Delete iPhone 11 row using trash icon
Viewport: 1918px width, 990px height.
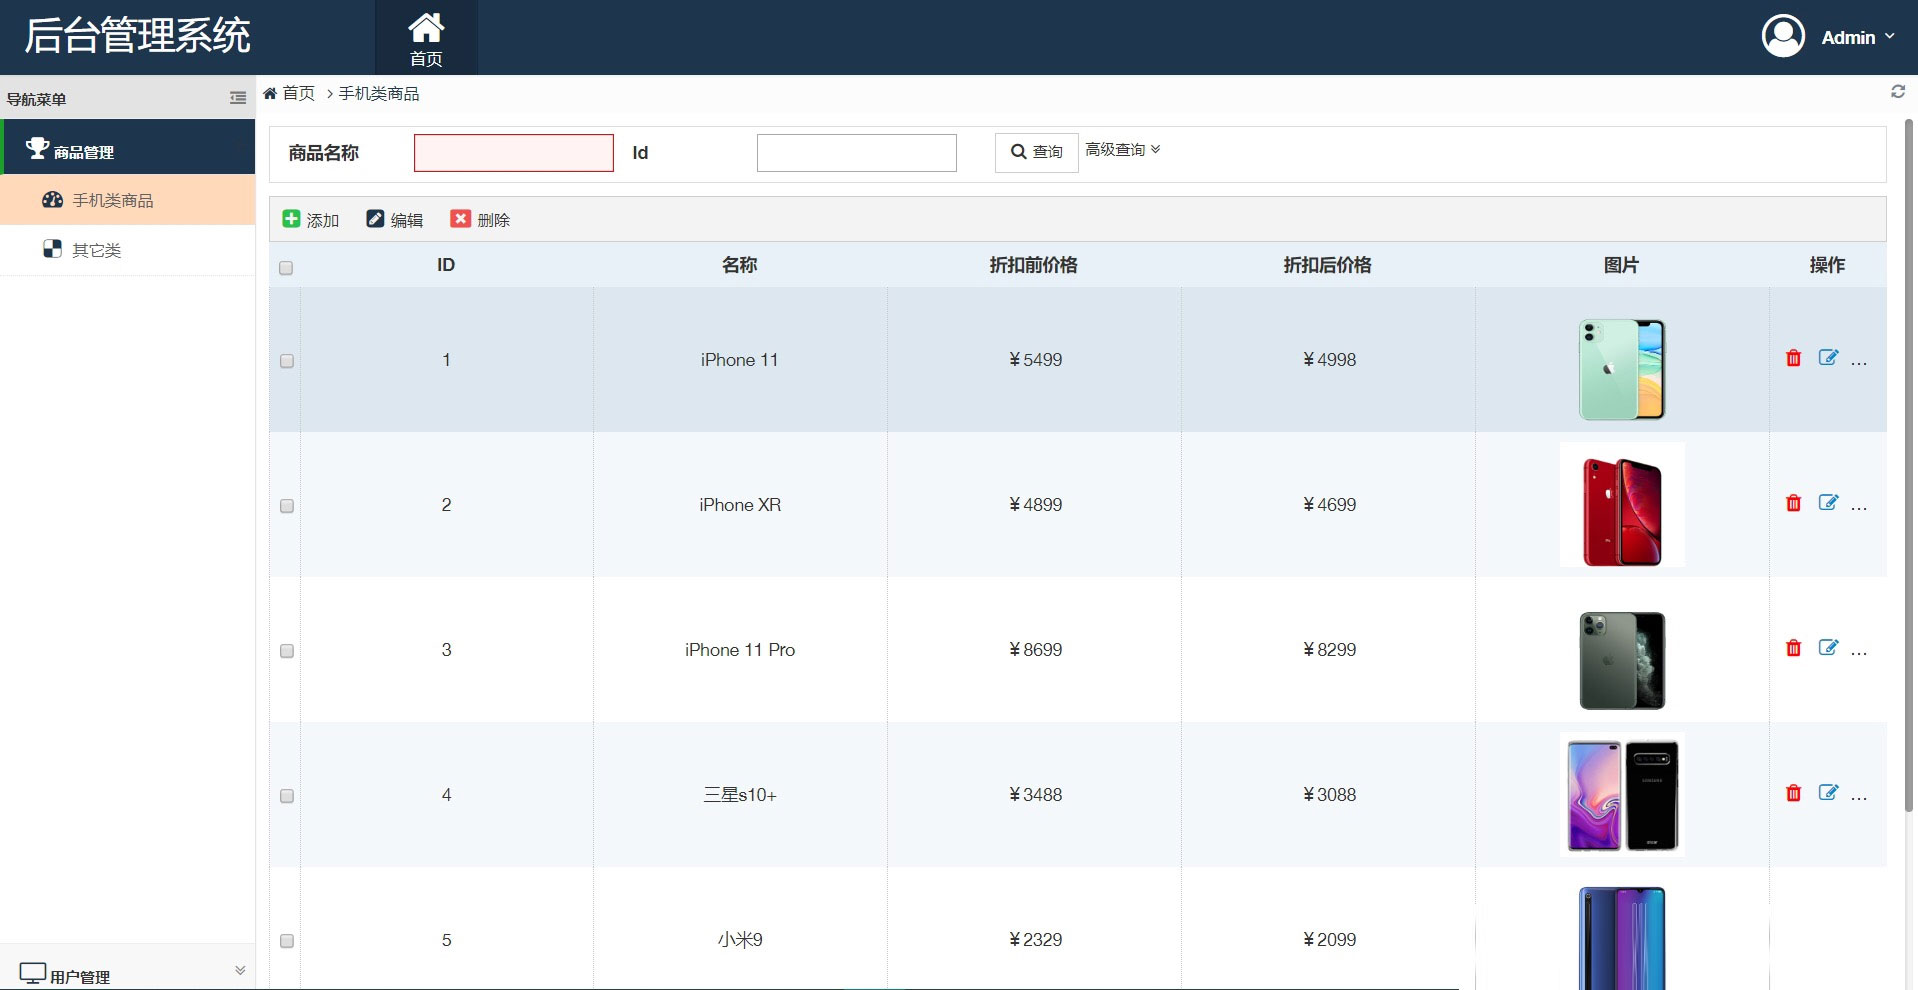1793,358
